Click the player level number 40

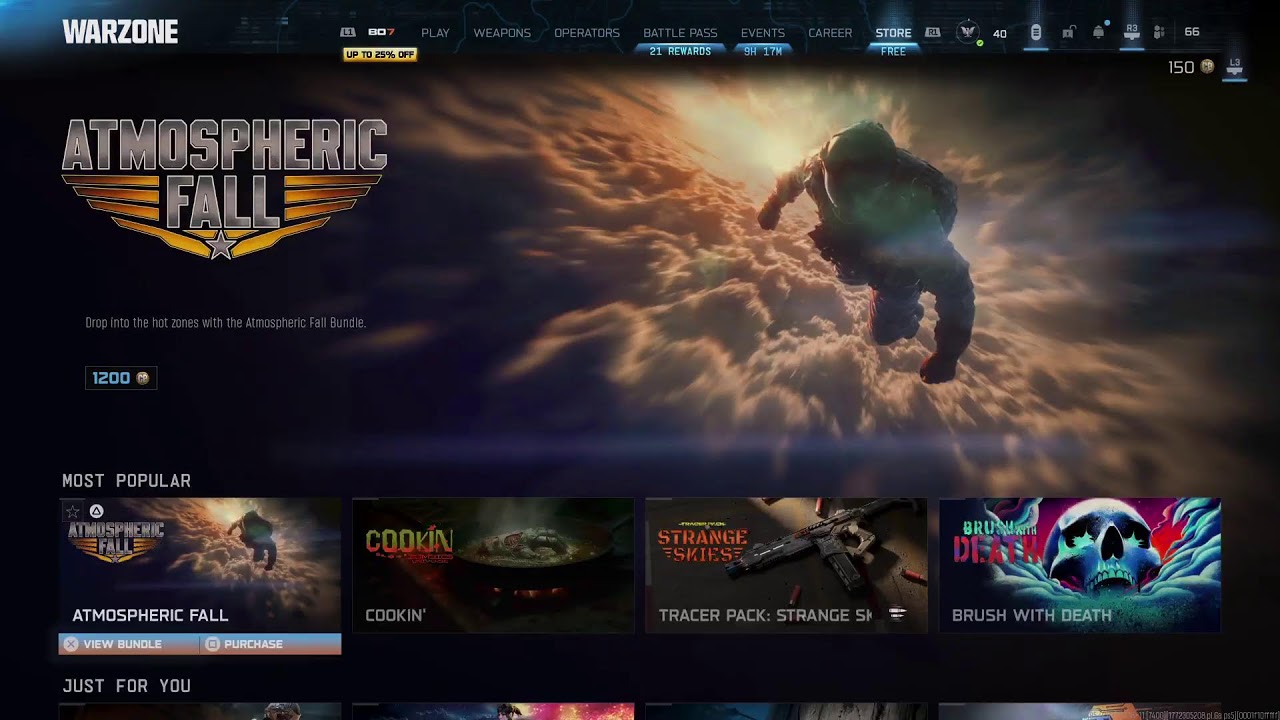(x=999, y=33)
